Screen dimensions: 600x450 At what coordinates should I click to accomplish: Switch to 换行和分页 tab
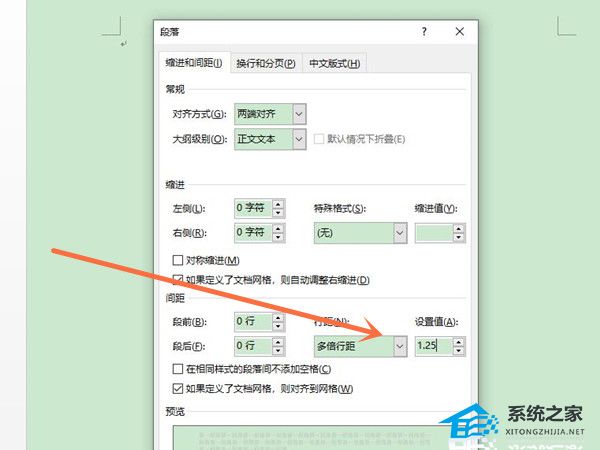[266, 63]
